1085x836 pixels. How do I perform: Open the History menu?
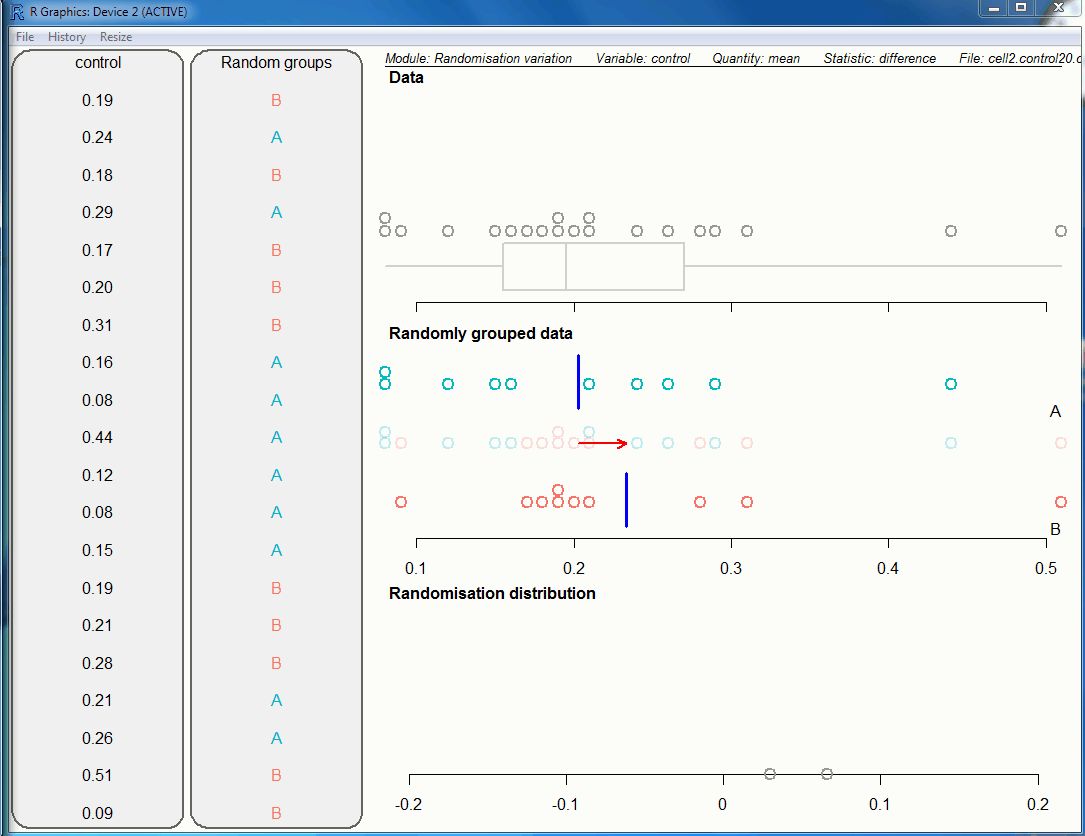click(67, 37)
